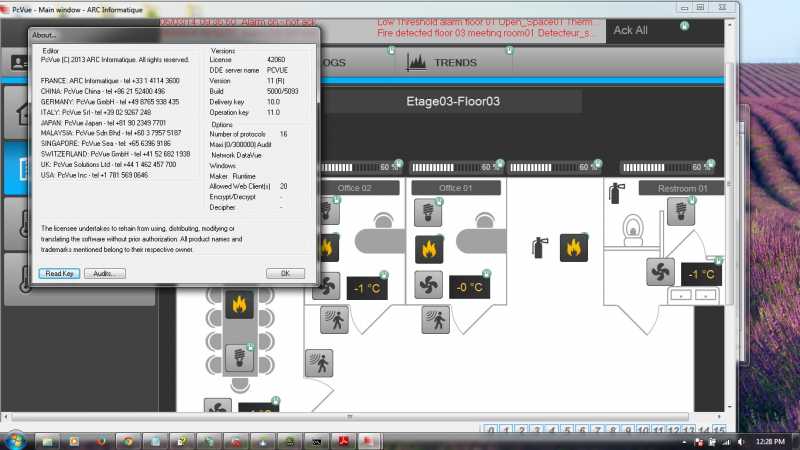Viewport: 800px width, 450px height.
Task: Click the lower left motion detector icon
Action: [x=319, y=363]
